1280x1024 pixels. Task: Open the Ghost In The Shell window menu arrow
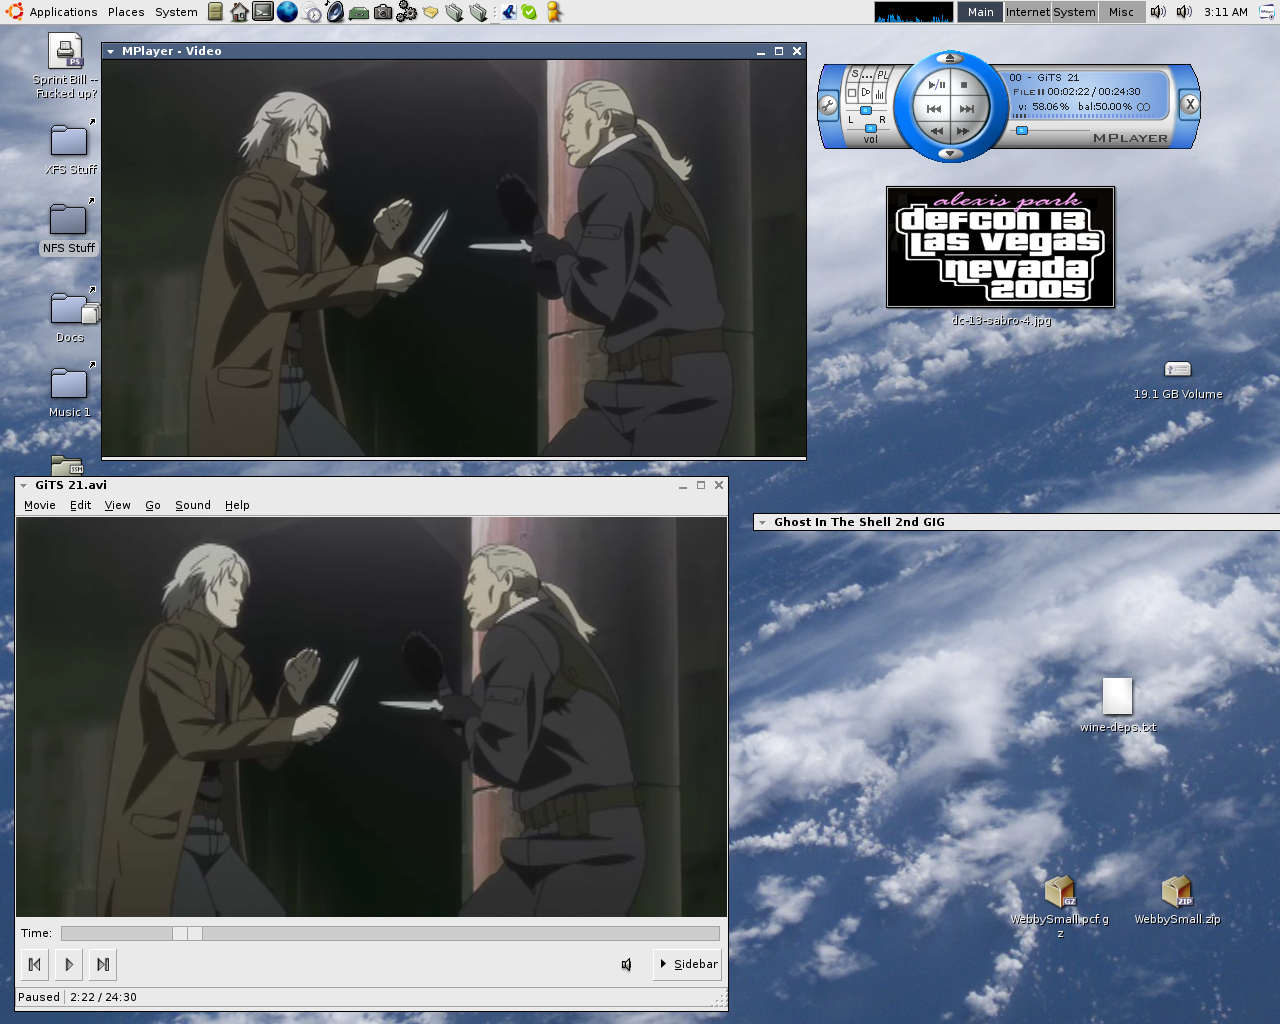click(x=763, y=522)
